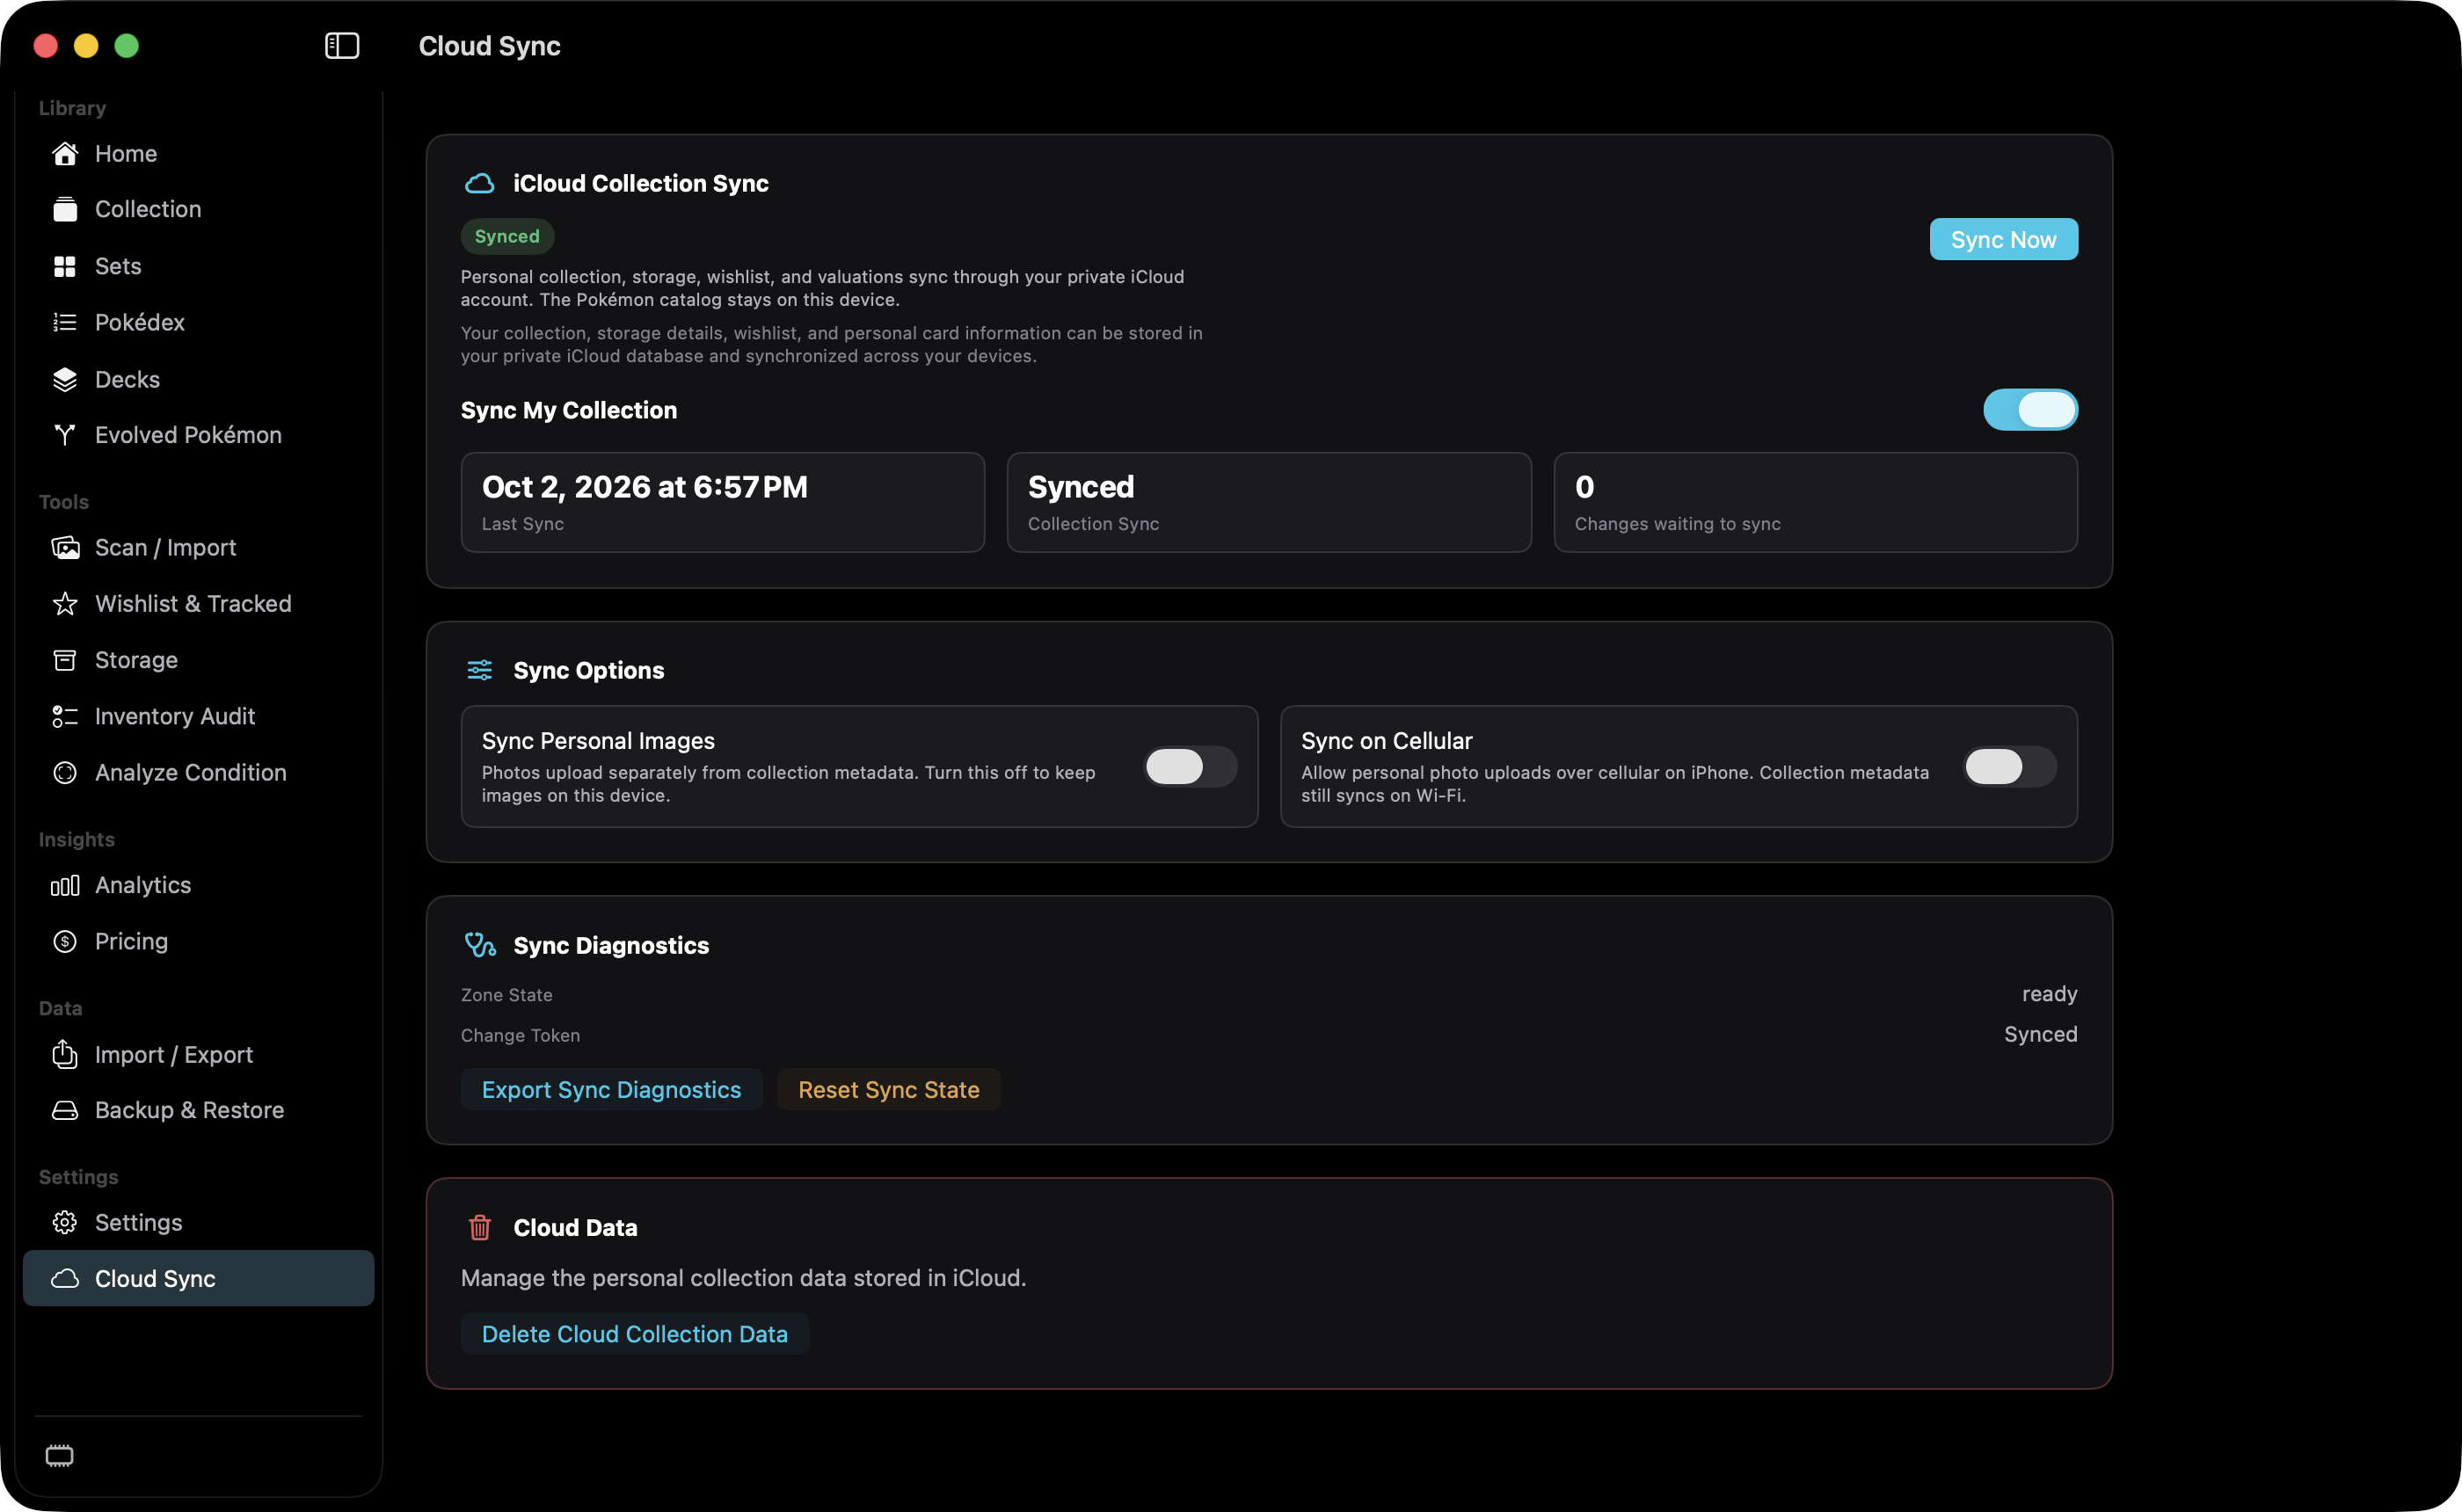Click the Inventory Audit checklist icon
Viewport: 2462px width, 1512px height.
coord(65,716)
